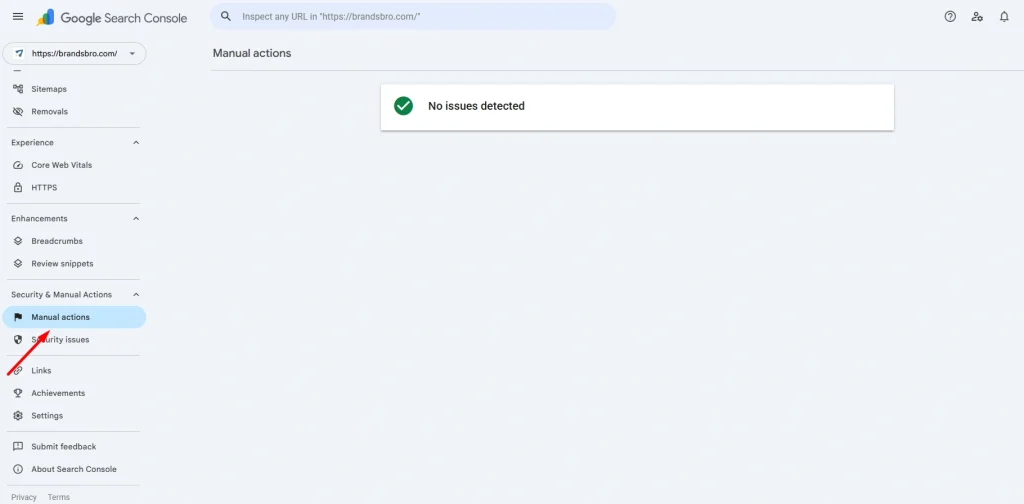Open the brandsbro.com property selector dropdown
This screenshot has height=504, width=1024.
coord(74,54)
